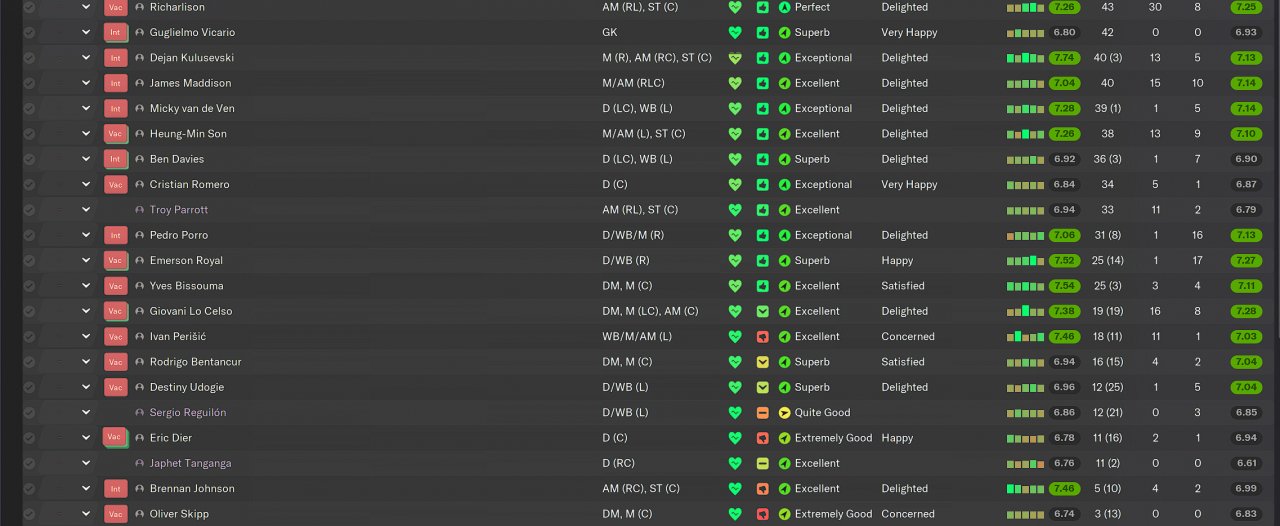The height and width of the screenshot is (526, 1280).
Task: Click the form bars for Brennan Johnson
Action: coord(1025,489)
